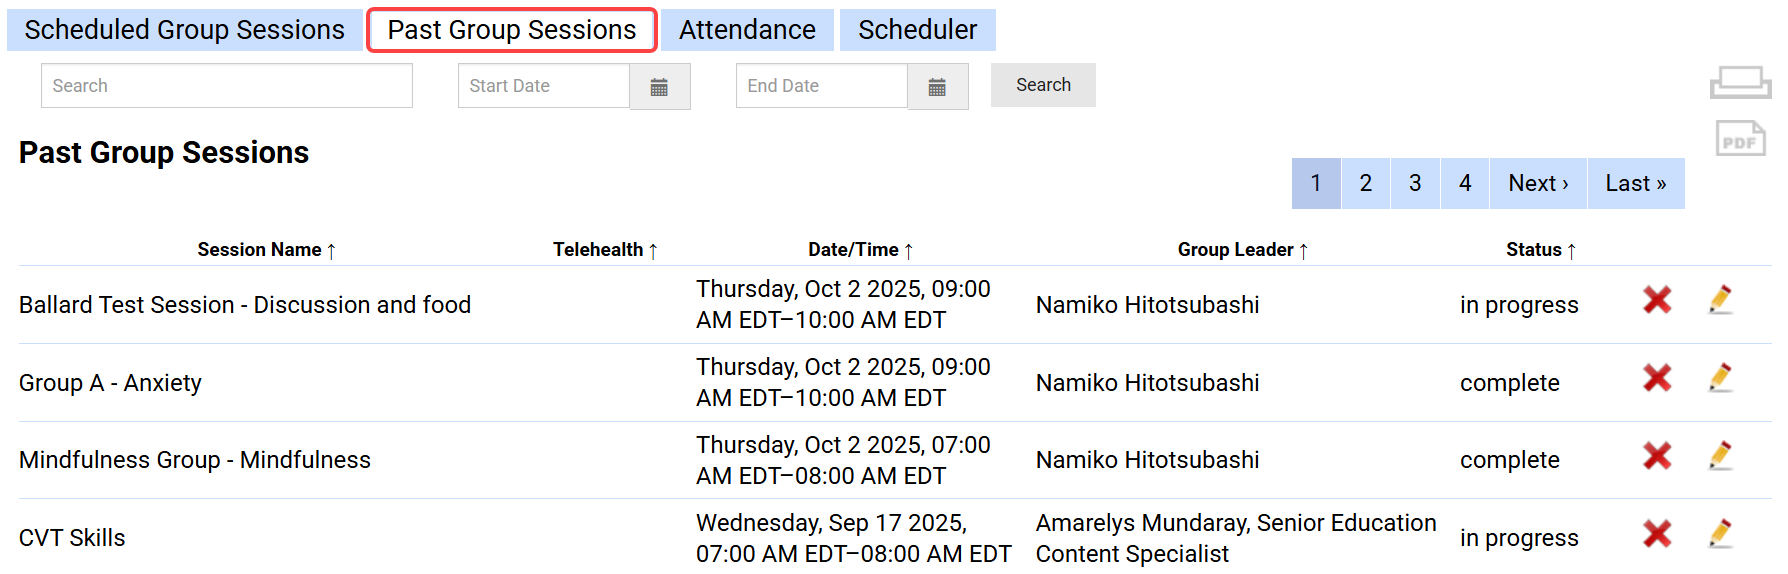Open the Start Date calendar picker
This screenshot has height=574, width=1788.
[659, 87]
